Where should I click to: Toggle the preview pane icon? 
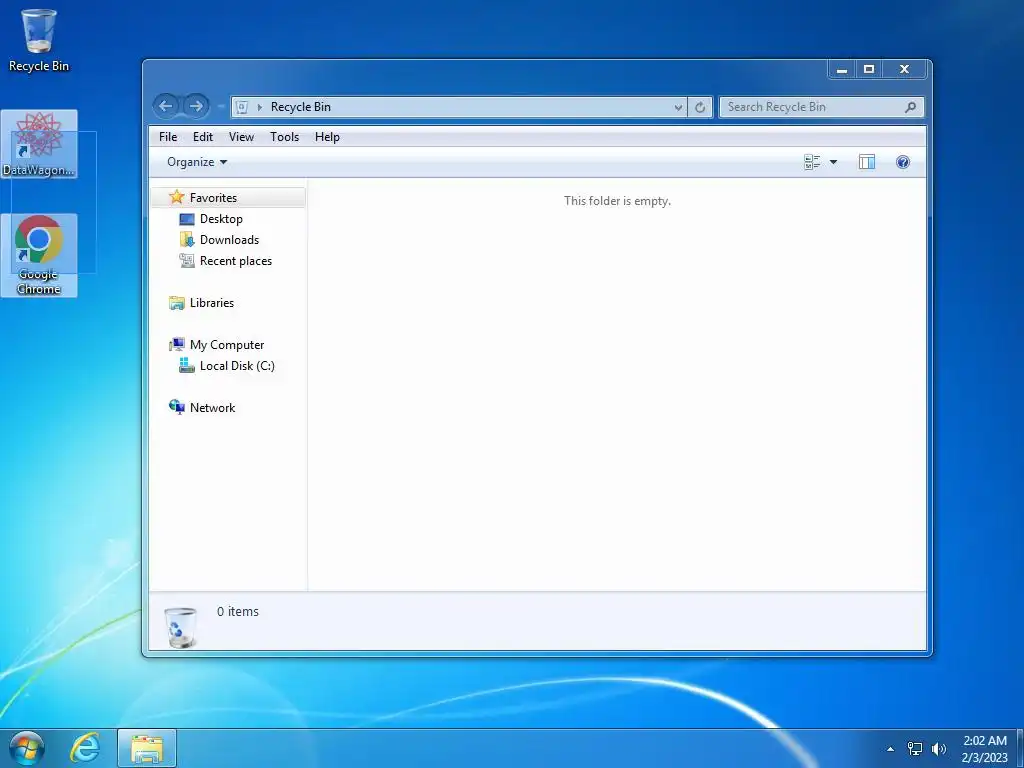pyautogui.click(x=867, y=162)
